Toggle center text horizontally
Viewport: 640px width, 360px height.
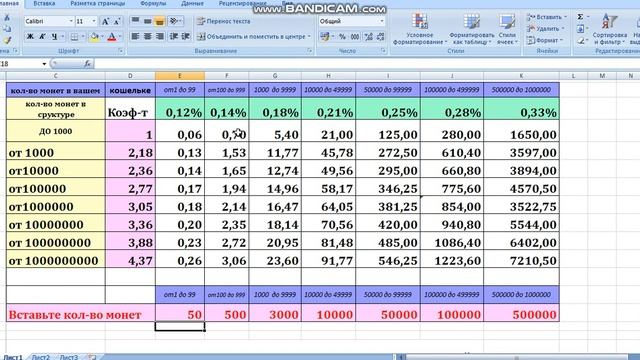pyautogui.click(x=147, y=37)
